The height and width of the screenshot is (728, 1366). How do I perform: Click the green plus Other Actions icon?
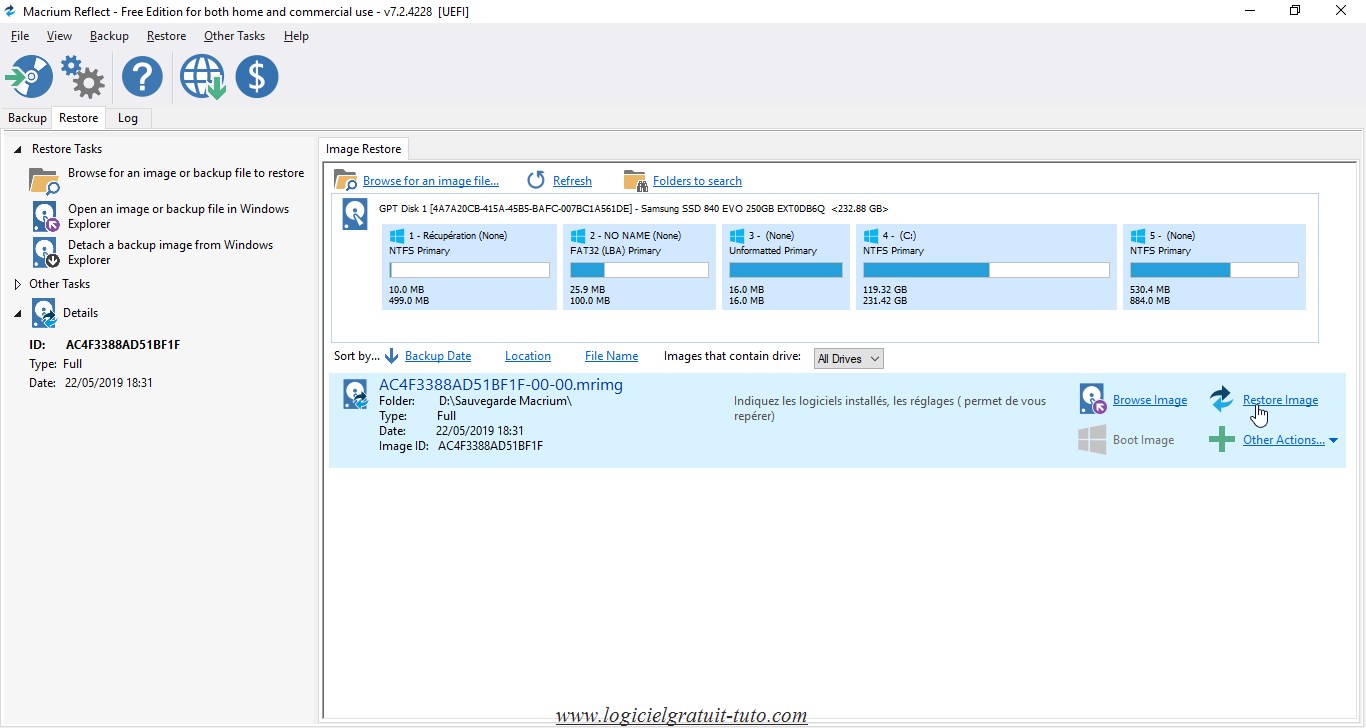pyautogui.click(x=1221, y=439)
